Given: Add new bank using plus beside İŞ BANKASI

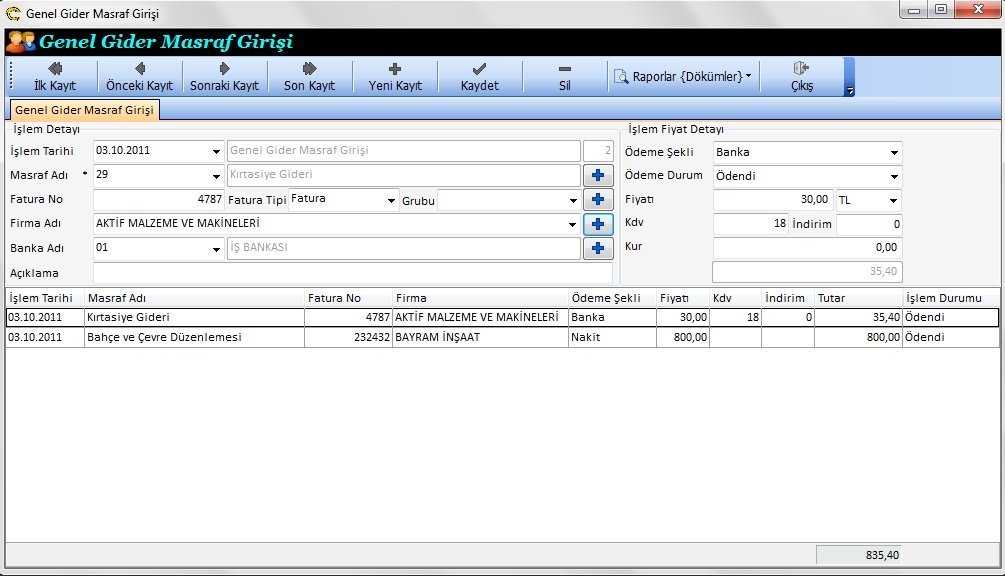Looking at the screenshot, I should point(598,249).
